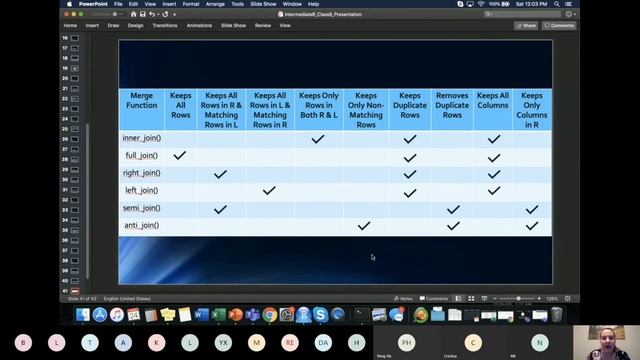Open Skype from the dock
Viewport: 640px width, 360px height.
coord(320,315)
